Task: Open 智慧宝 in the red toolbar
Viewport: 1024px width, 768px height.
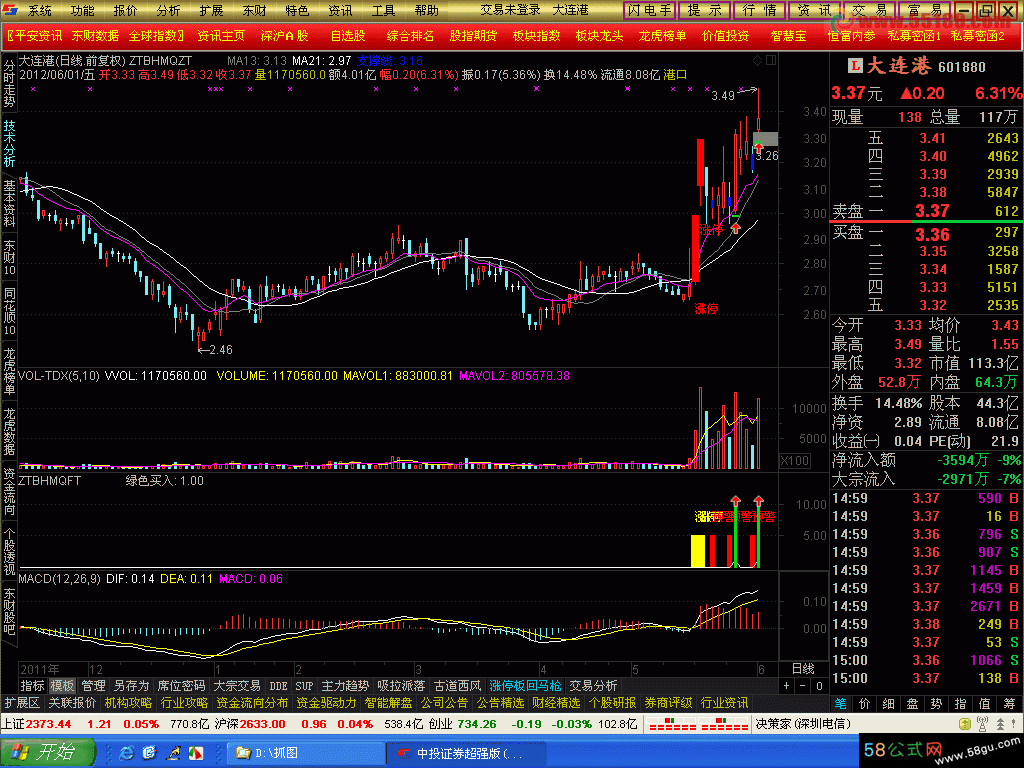Action: click(788, 36)
